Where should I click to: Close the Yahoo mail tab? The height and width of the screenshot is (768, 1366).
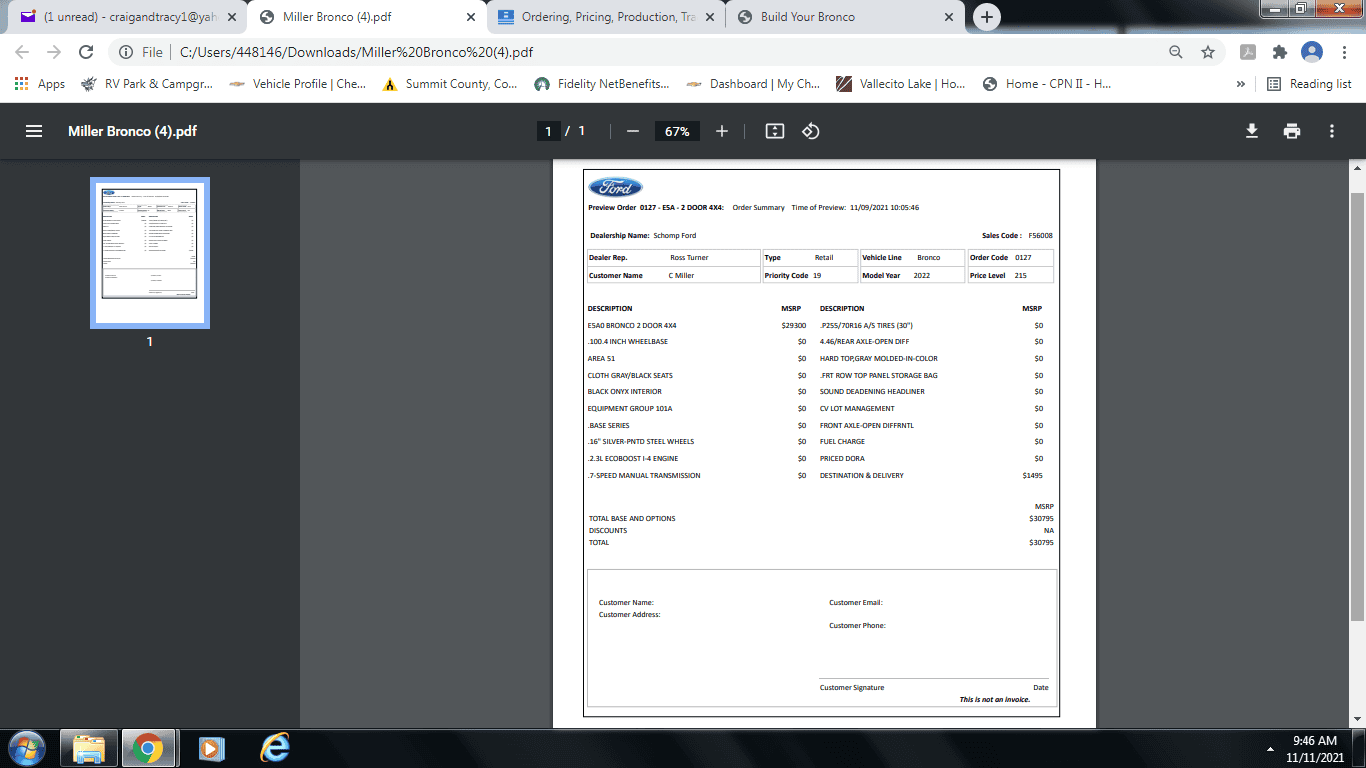click(231, 17)
